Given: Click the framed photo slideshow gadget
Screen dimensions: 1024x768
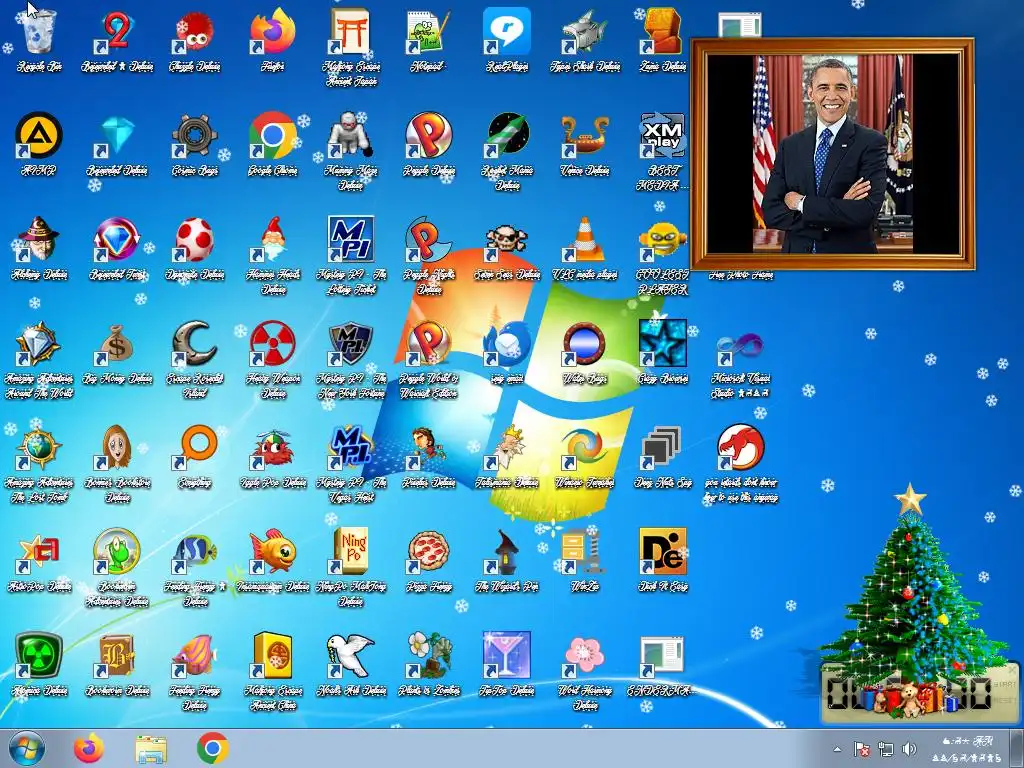Looking at the screenshot, I should [x=833, y=154].
